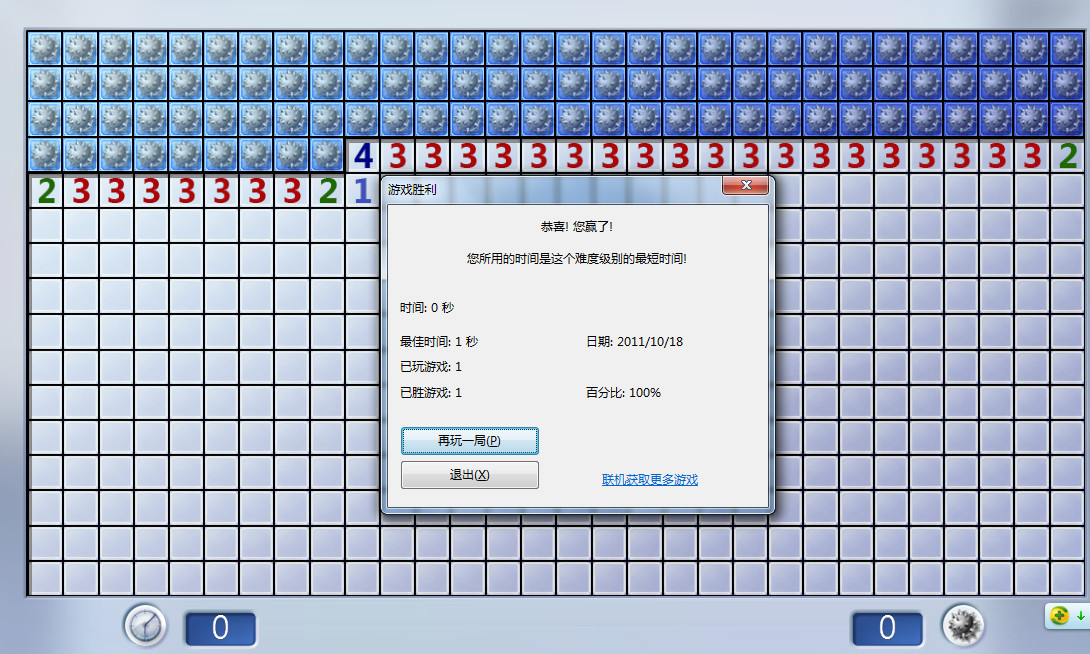Screen dimensions: 1090x654
Task: Click the 百分比: 100% text
Action: pos(624,393)
